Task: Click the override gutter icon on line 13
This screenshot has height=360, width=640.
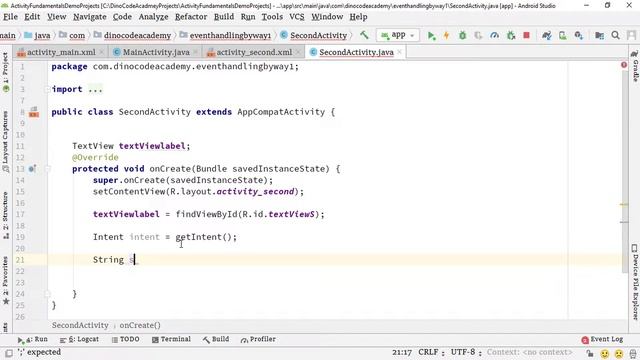Action: (x=32, y=169)
